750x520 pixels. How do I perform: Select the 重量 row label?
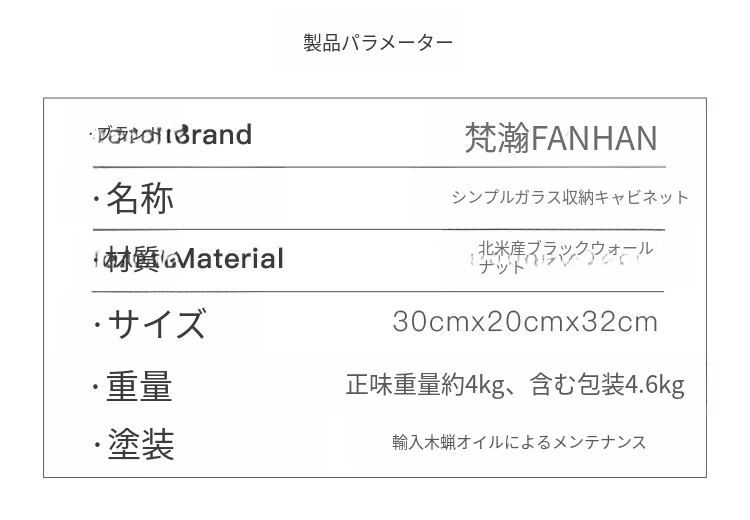(139, 386)
